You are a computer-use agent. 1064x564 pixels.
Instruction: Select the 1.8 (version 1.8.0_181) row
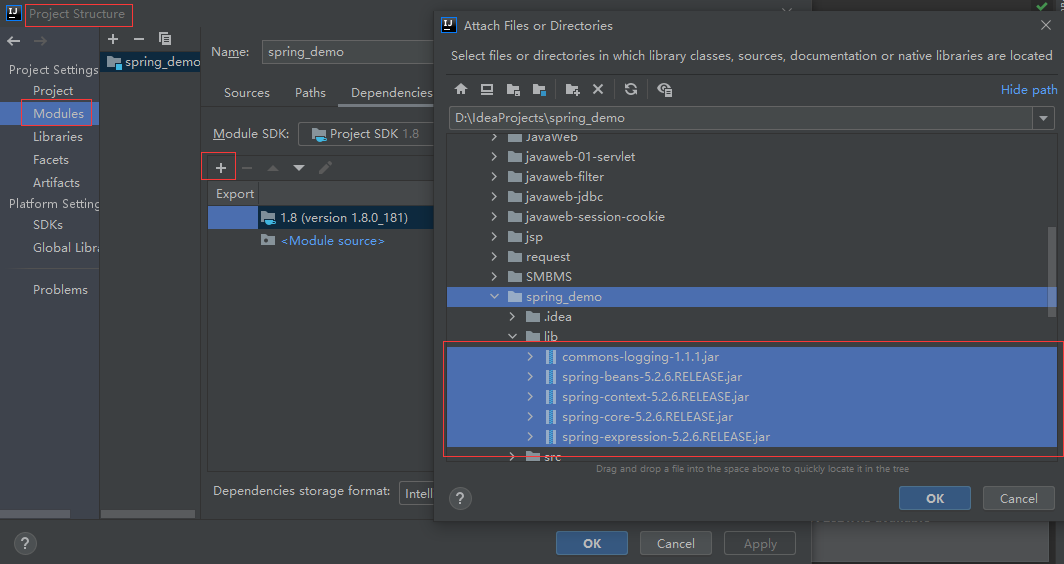(x=321, y=218)
